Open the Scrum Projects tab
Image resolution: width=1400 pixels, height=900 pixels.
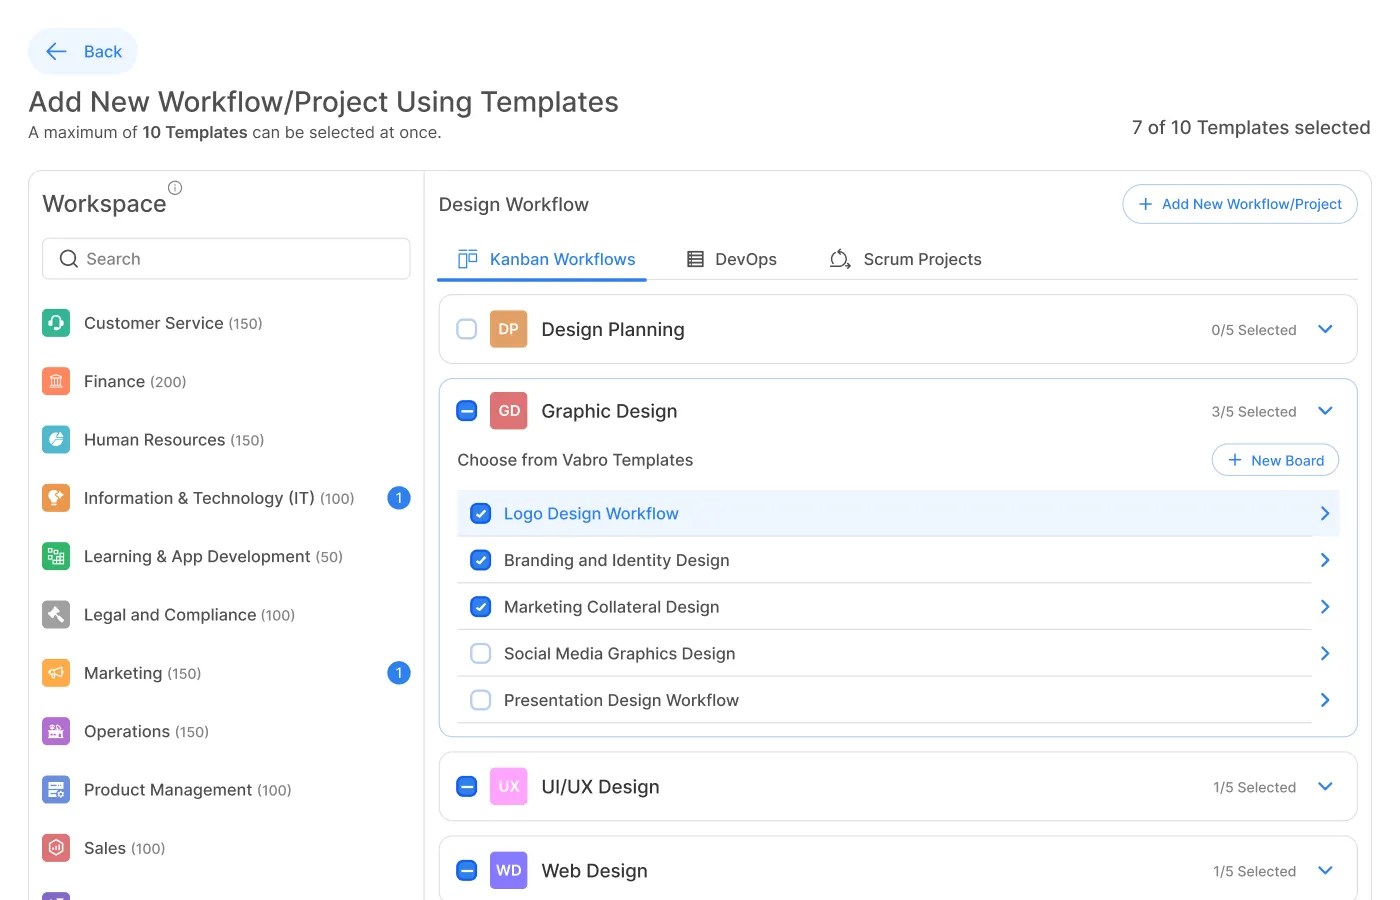pos(906,259)
